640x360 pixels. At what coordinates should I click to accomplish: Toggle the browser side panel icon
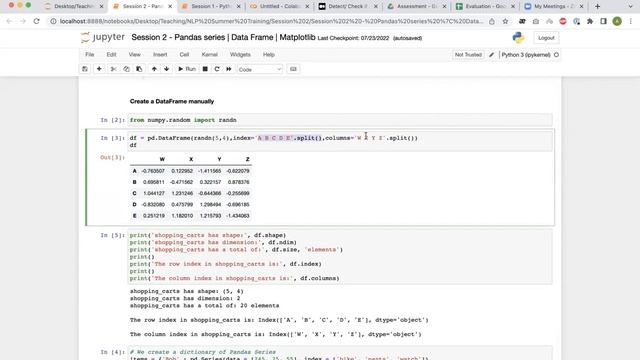point(603,21)
